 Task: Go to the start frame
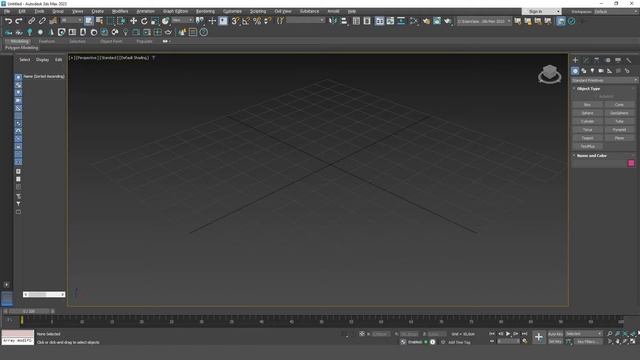(x=492, y=334)
